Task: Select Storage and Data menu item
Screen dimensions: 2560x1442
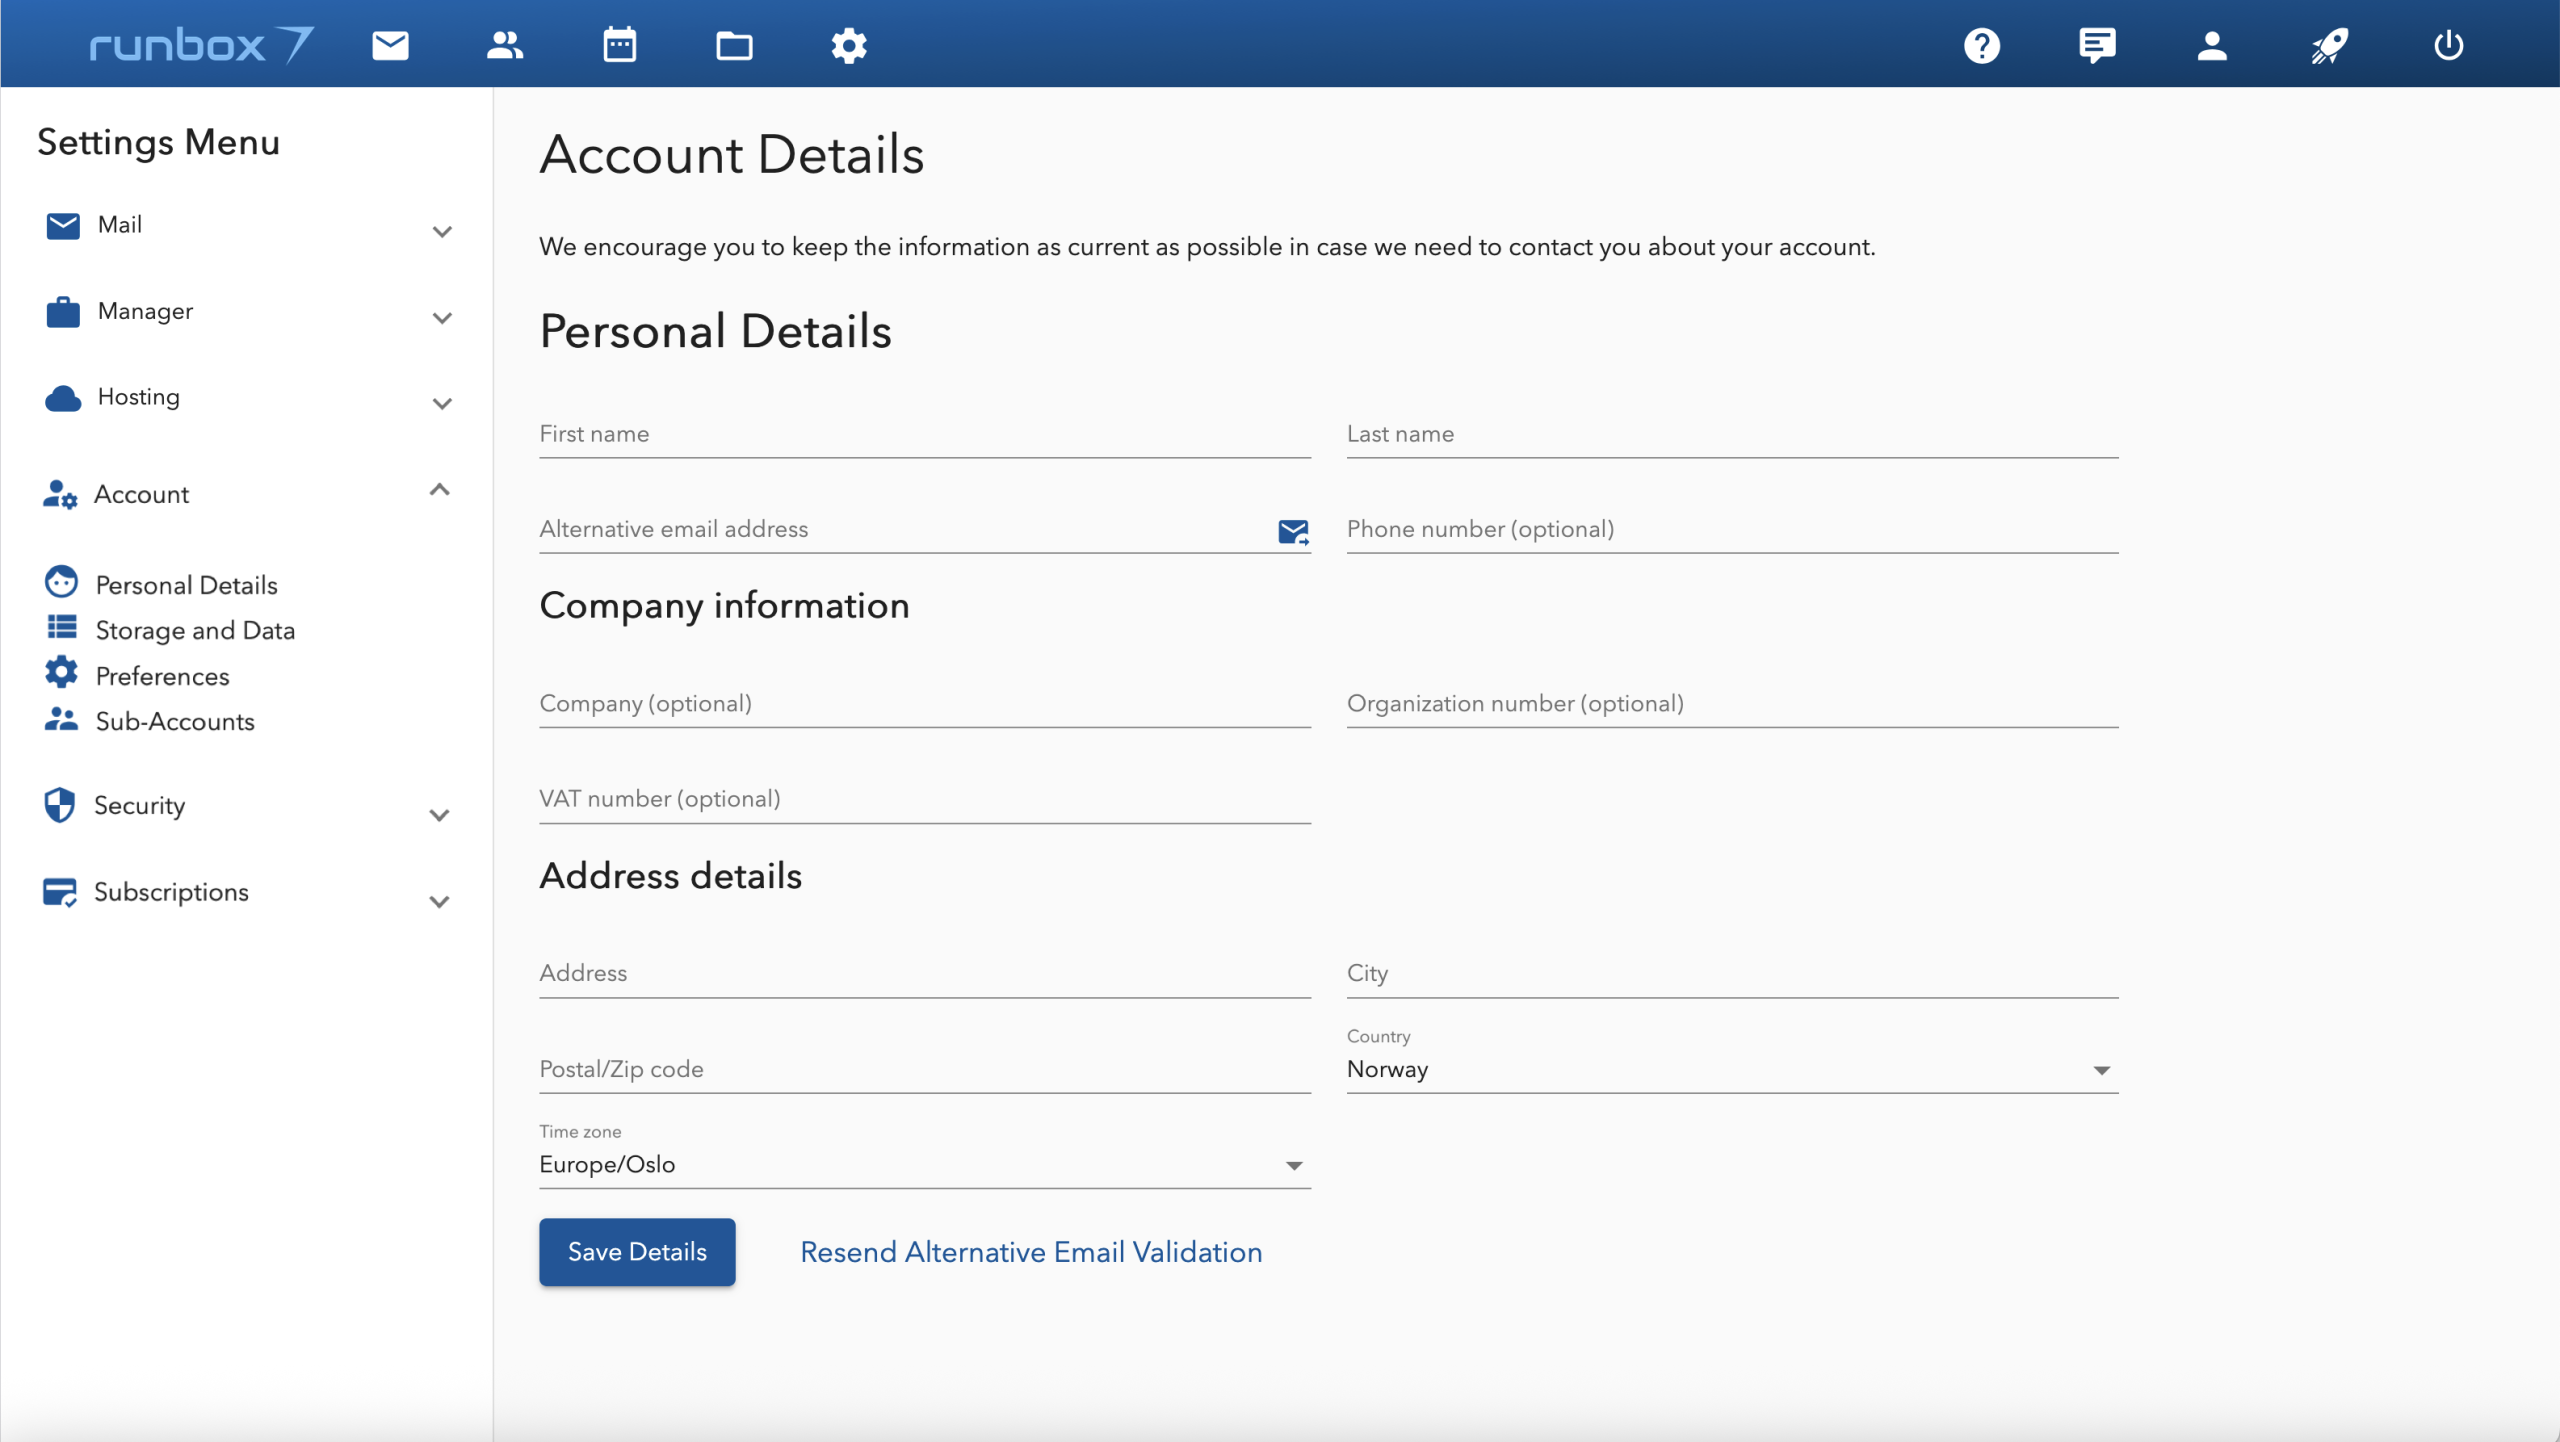Action: coord(195,630)
